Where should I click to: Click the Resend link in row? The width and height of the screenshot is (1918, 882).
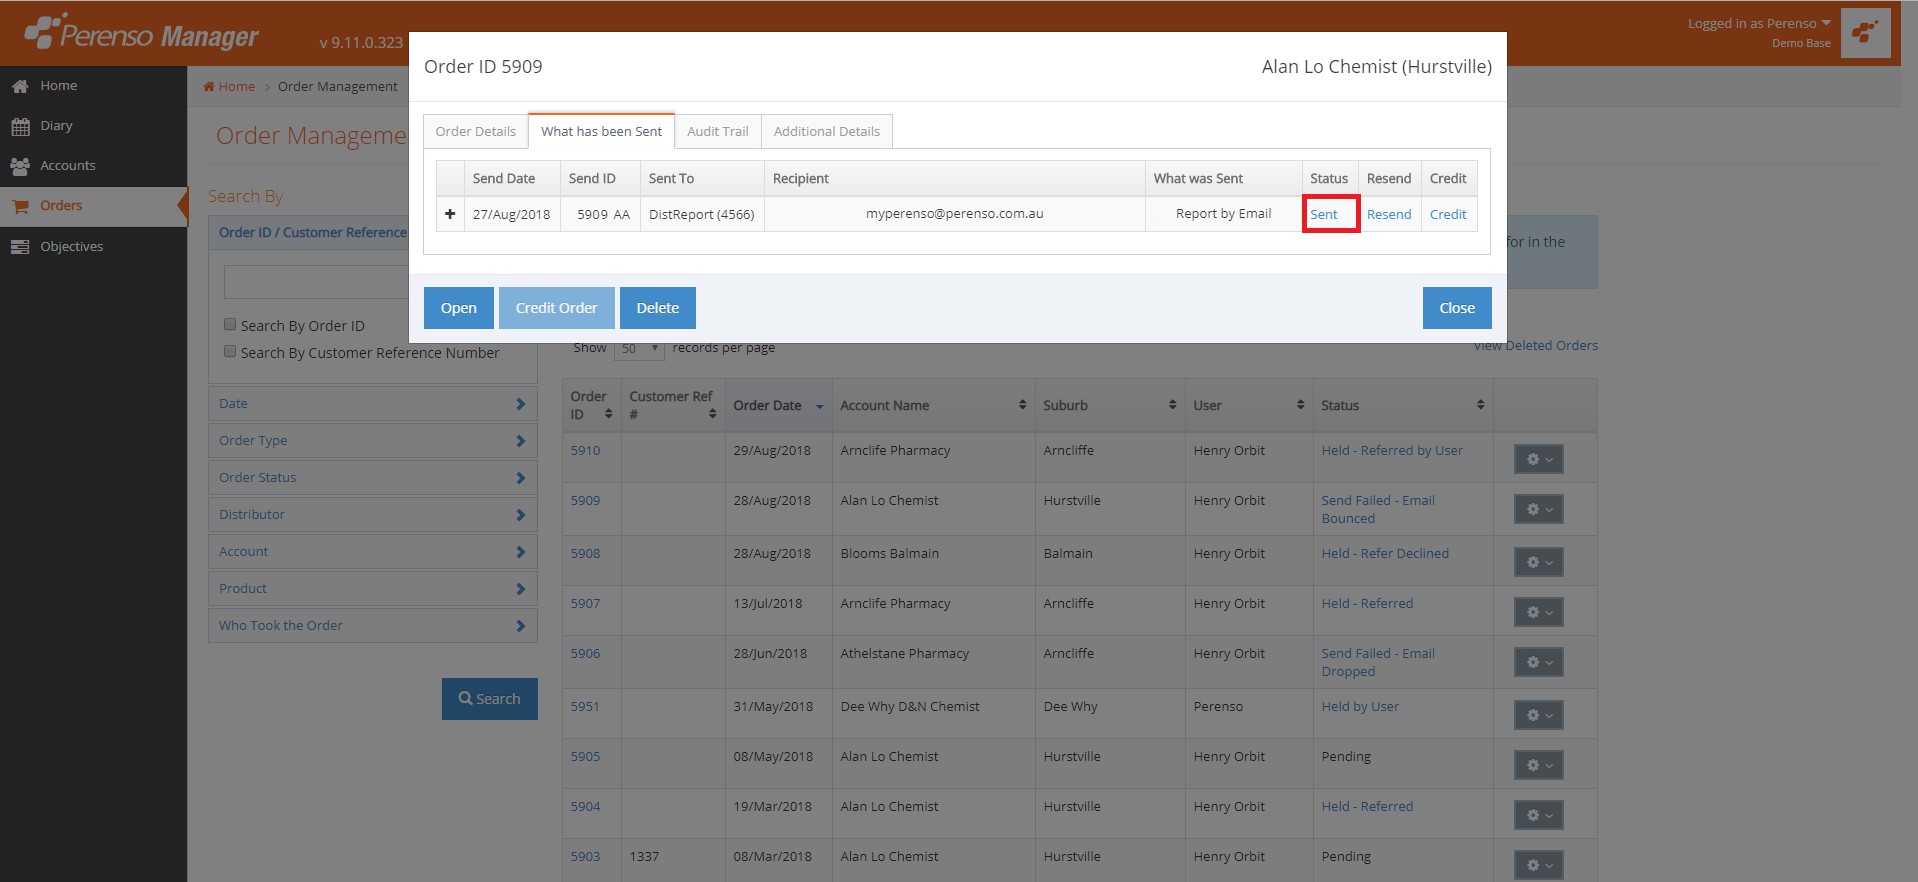1389,215
